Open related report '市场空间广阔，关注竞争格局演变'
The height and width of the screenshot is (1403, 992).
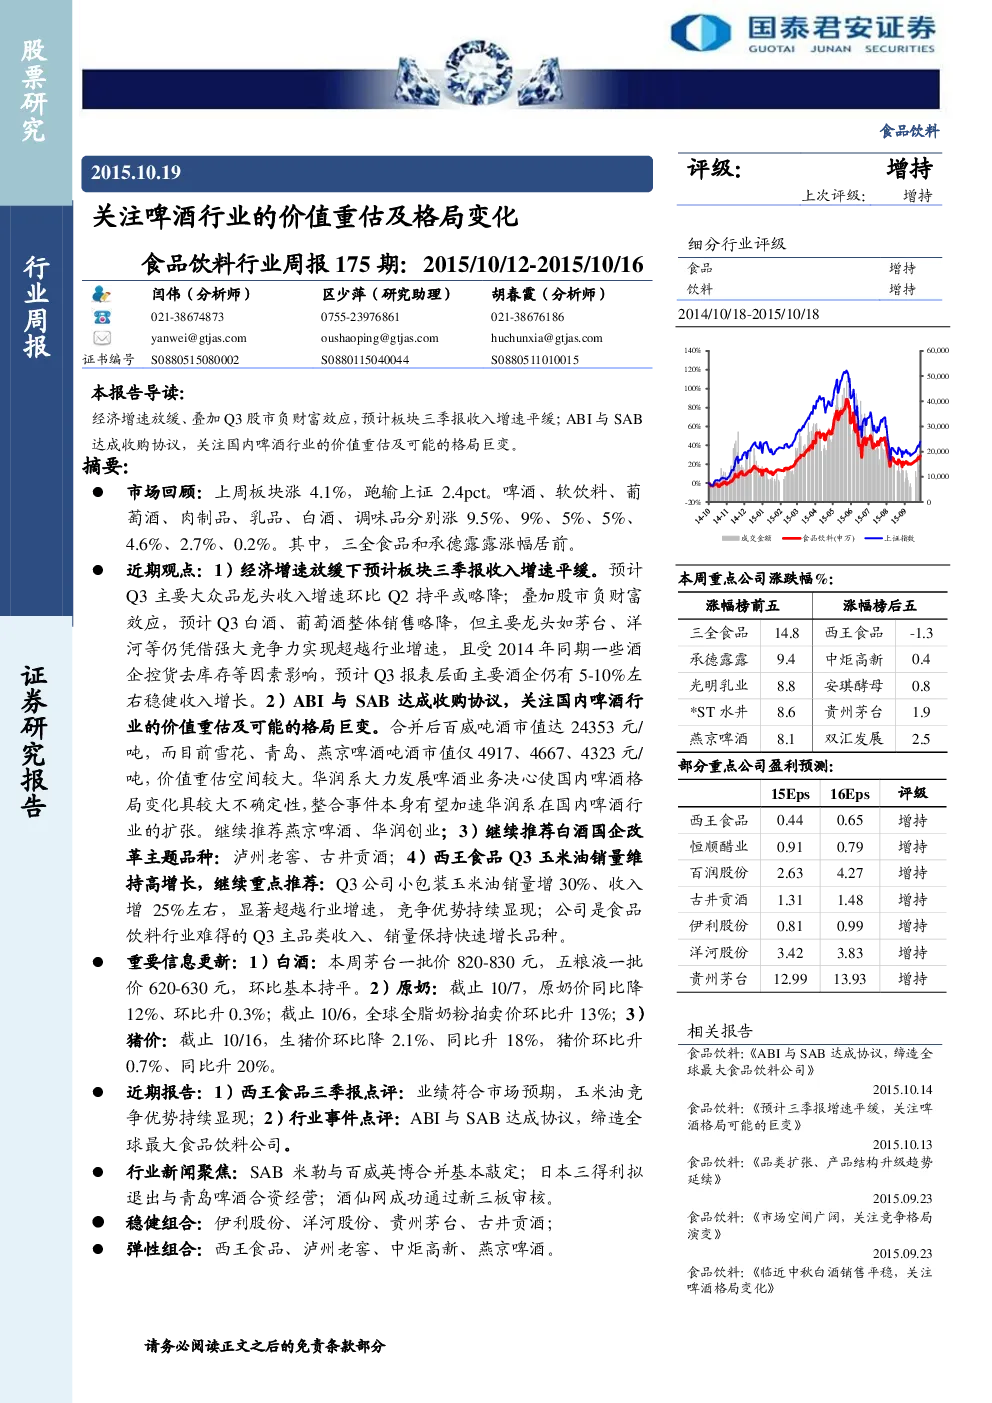809,1225
